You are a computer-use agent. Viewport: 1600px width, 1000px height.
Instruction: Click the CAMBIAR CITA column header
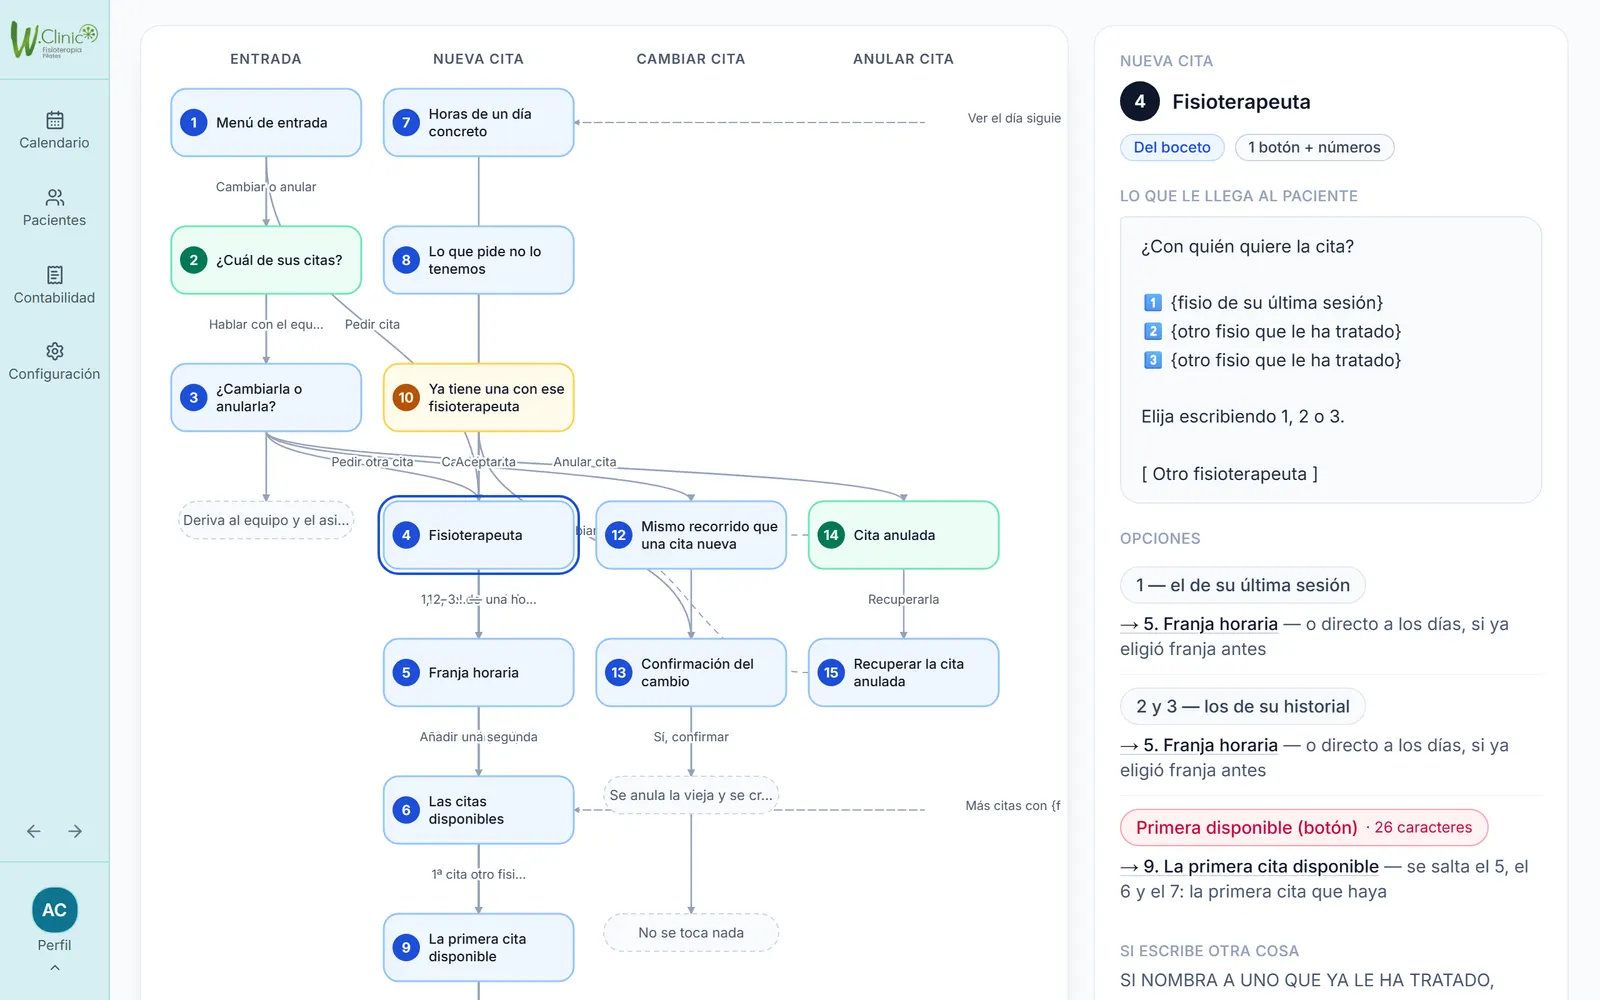pos(691,59)
